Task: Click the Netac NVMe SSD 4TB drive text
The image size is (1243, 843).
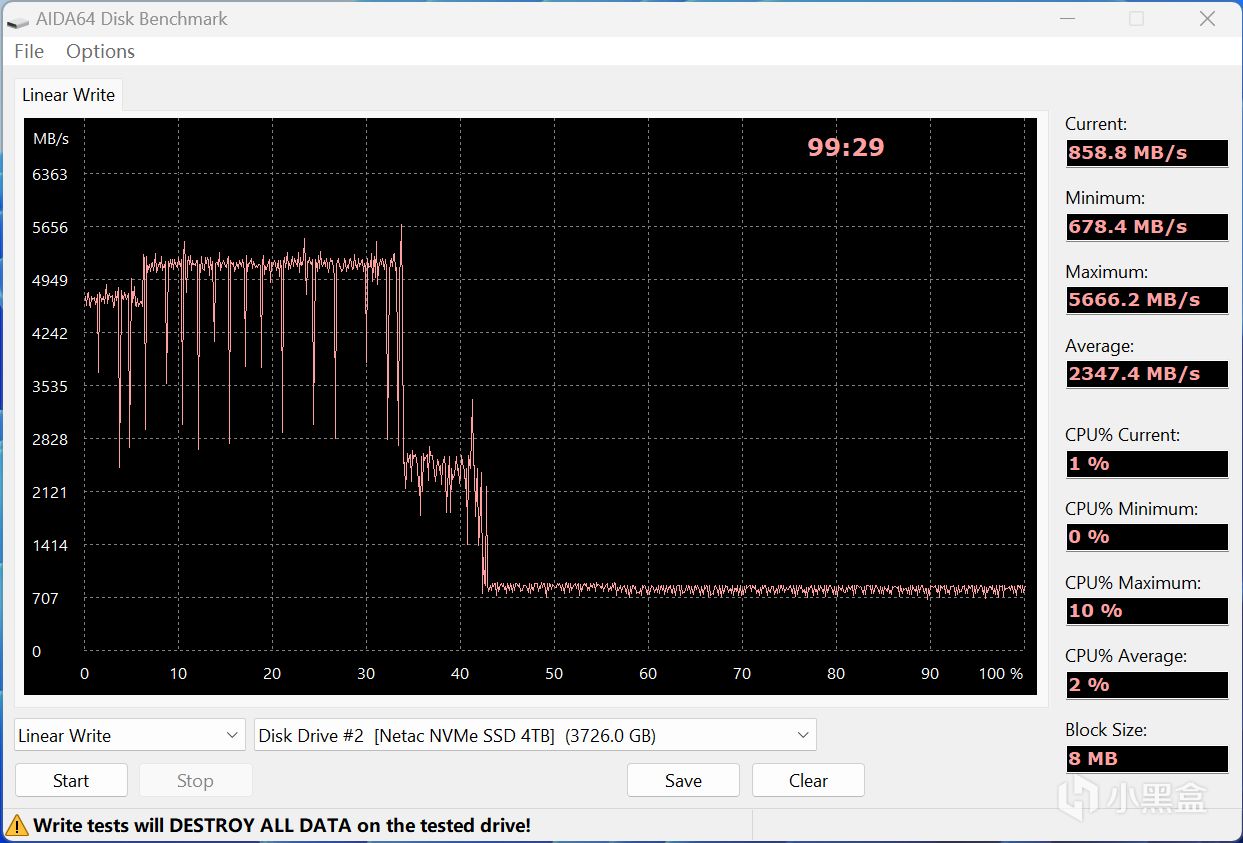Action: pos(464,736)
